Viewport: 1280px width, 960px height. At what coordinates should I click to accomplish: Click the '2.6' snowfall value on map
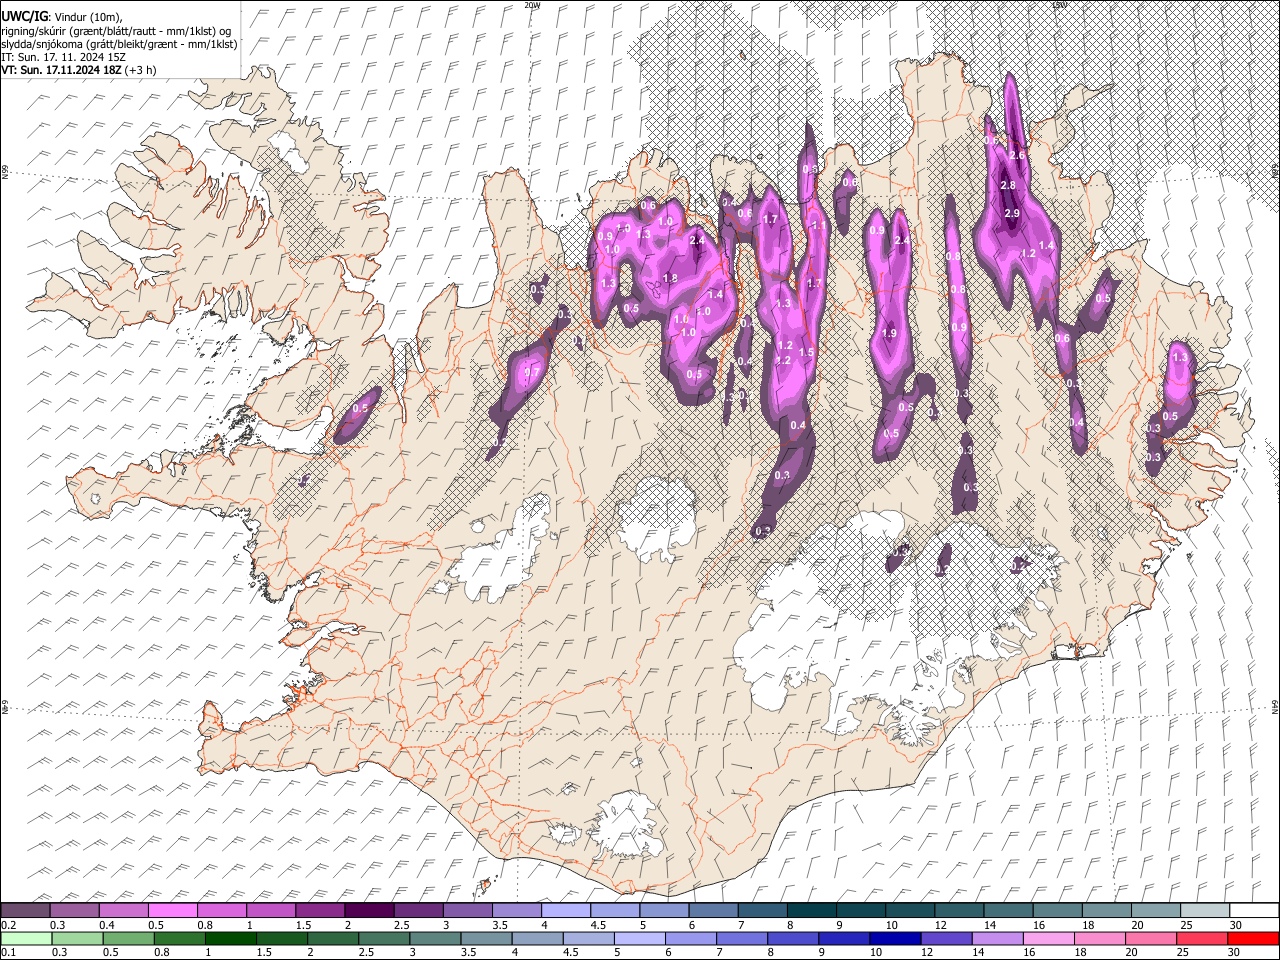pyautogui.click(x=1018, y=155)
